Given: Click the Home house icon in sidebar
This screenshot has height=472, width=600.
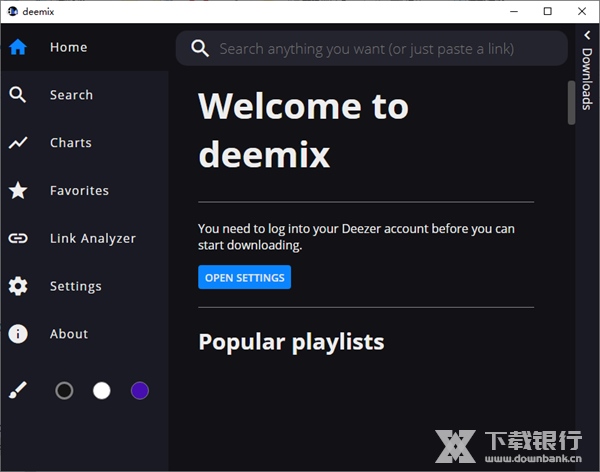Looking at the screenshot, I should point(18,47).
